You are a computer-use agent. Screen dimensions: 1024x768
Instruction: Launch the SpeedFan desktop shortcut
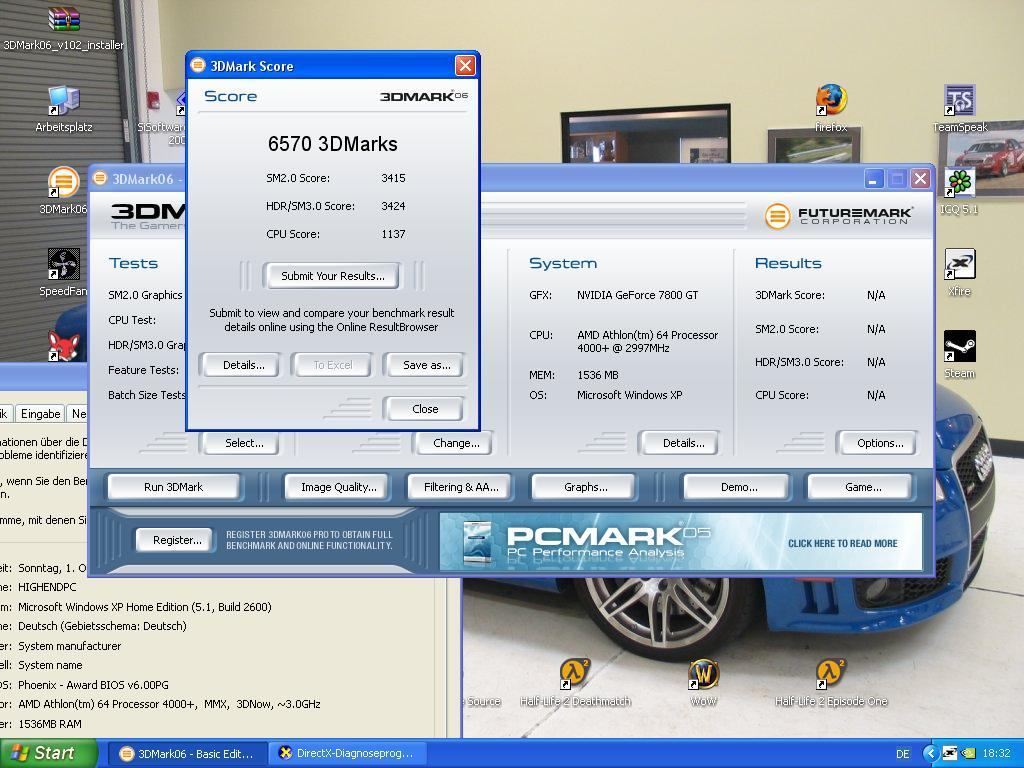coord(63,265)
